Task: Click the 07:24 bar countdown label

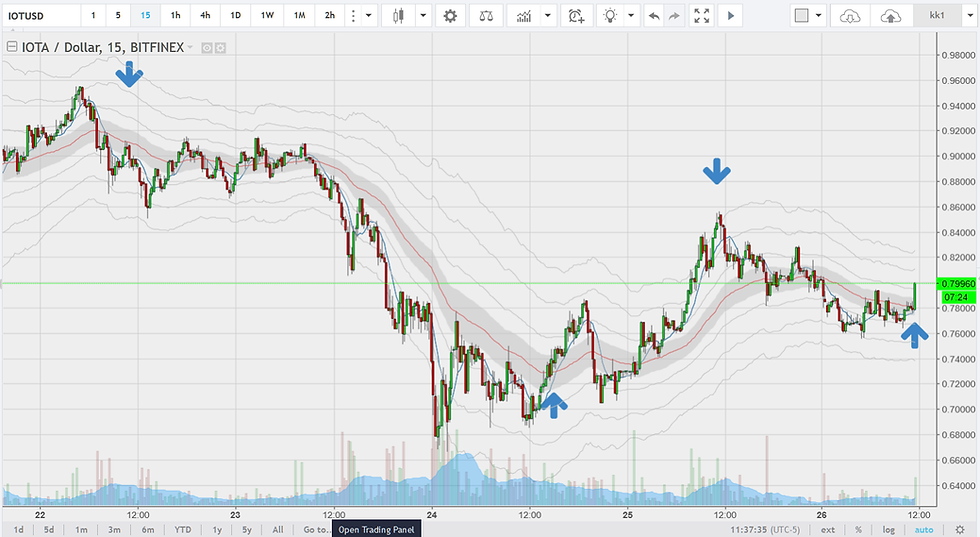Action: [956, 297]
